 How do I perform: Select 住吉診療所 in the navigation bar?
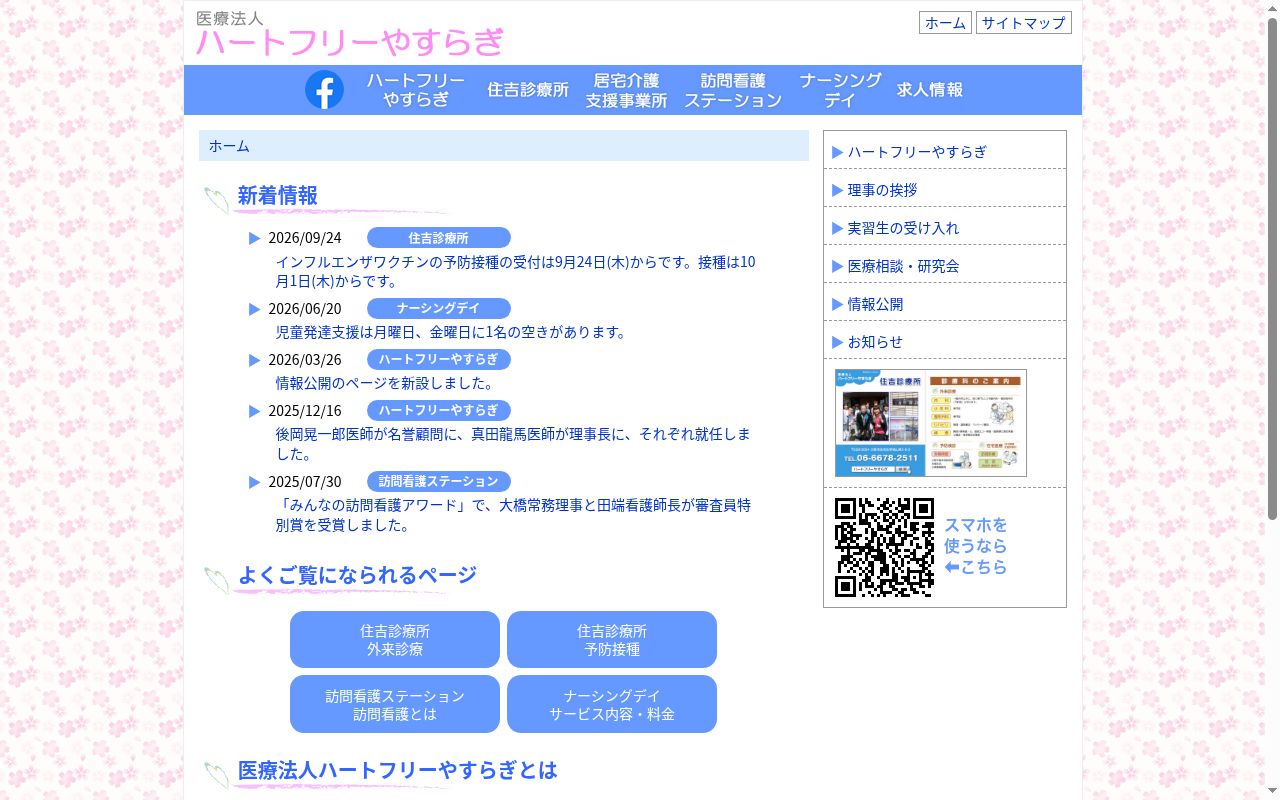point(528,90)
